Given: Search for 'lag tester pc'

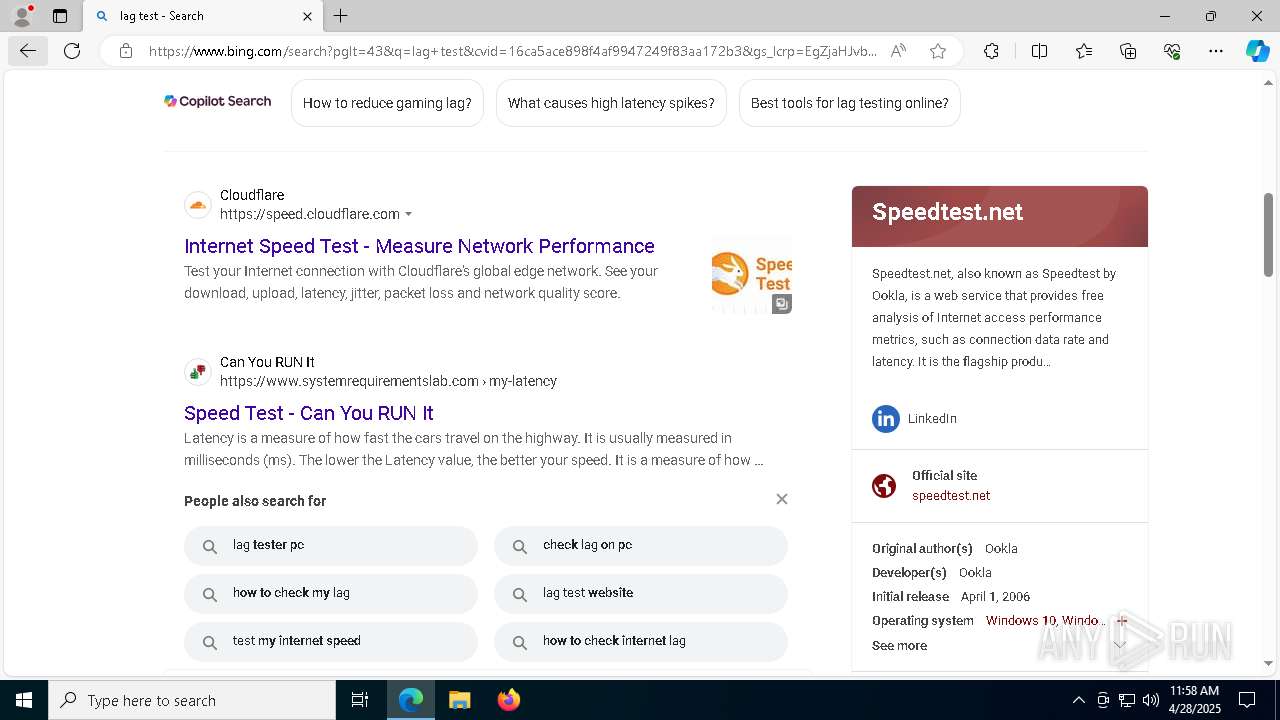Looking at the screenshot, I should pyautogui.click(x=331, y=546).
